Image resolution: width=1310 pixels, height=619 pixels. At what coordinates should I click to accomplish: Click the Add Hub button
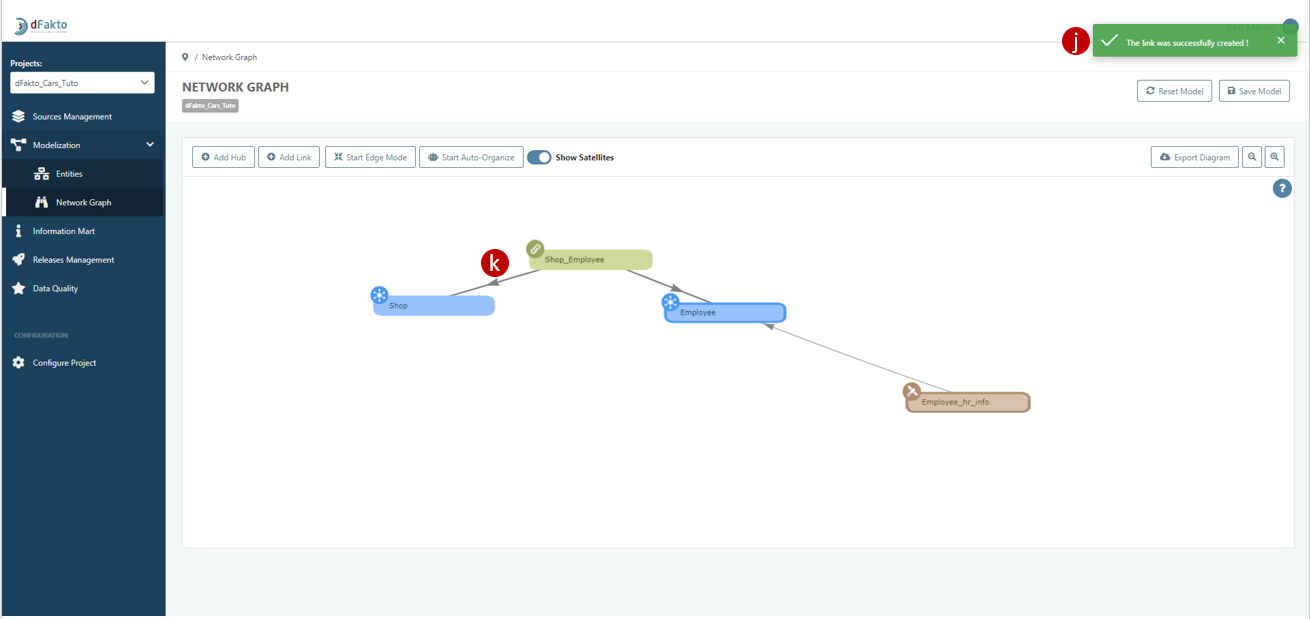223,157
